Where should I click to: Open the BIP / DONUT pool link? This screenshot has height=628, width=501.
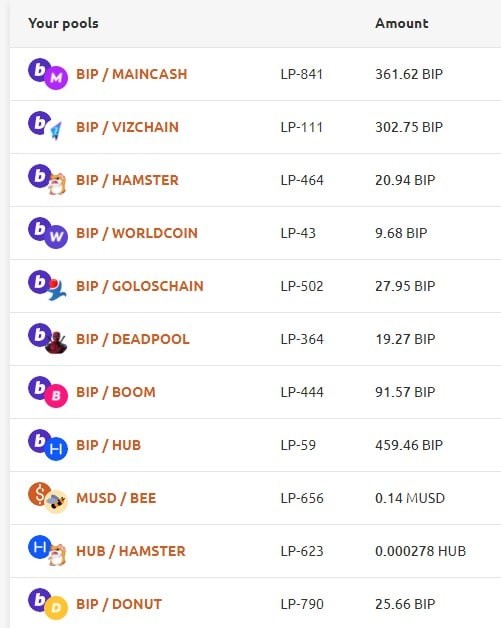coord(119,604)
